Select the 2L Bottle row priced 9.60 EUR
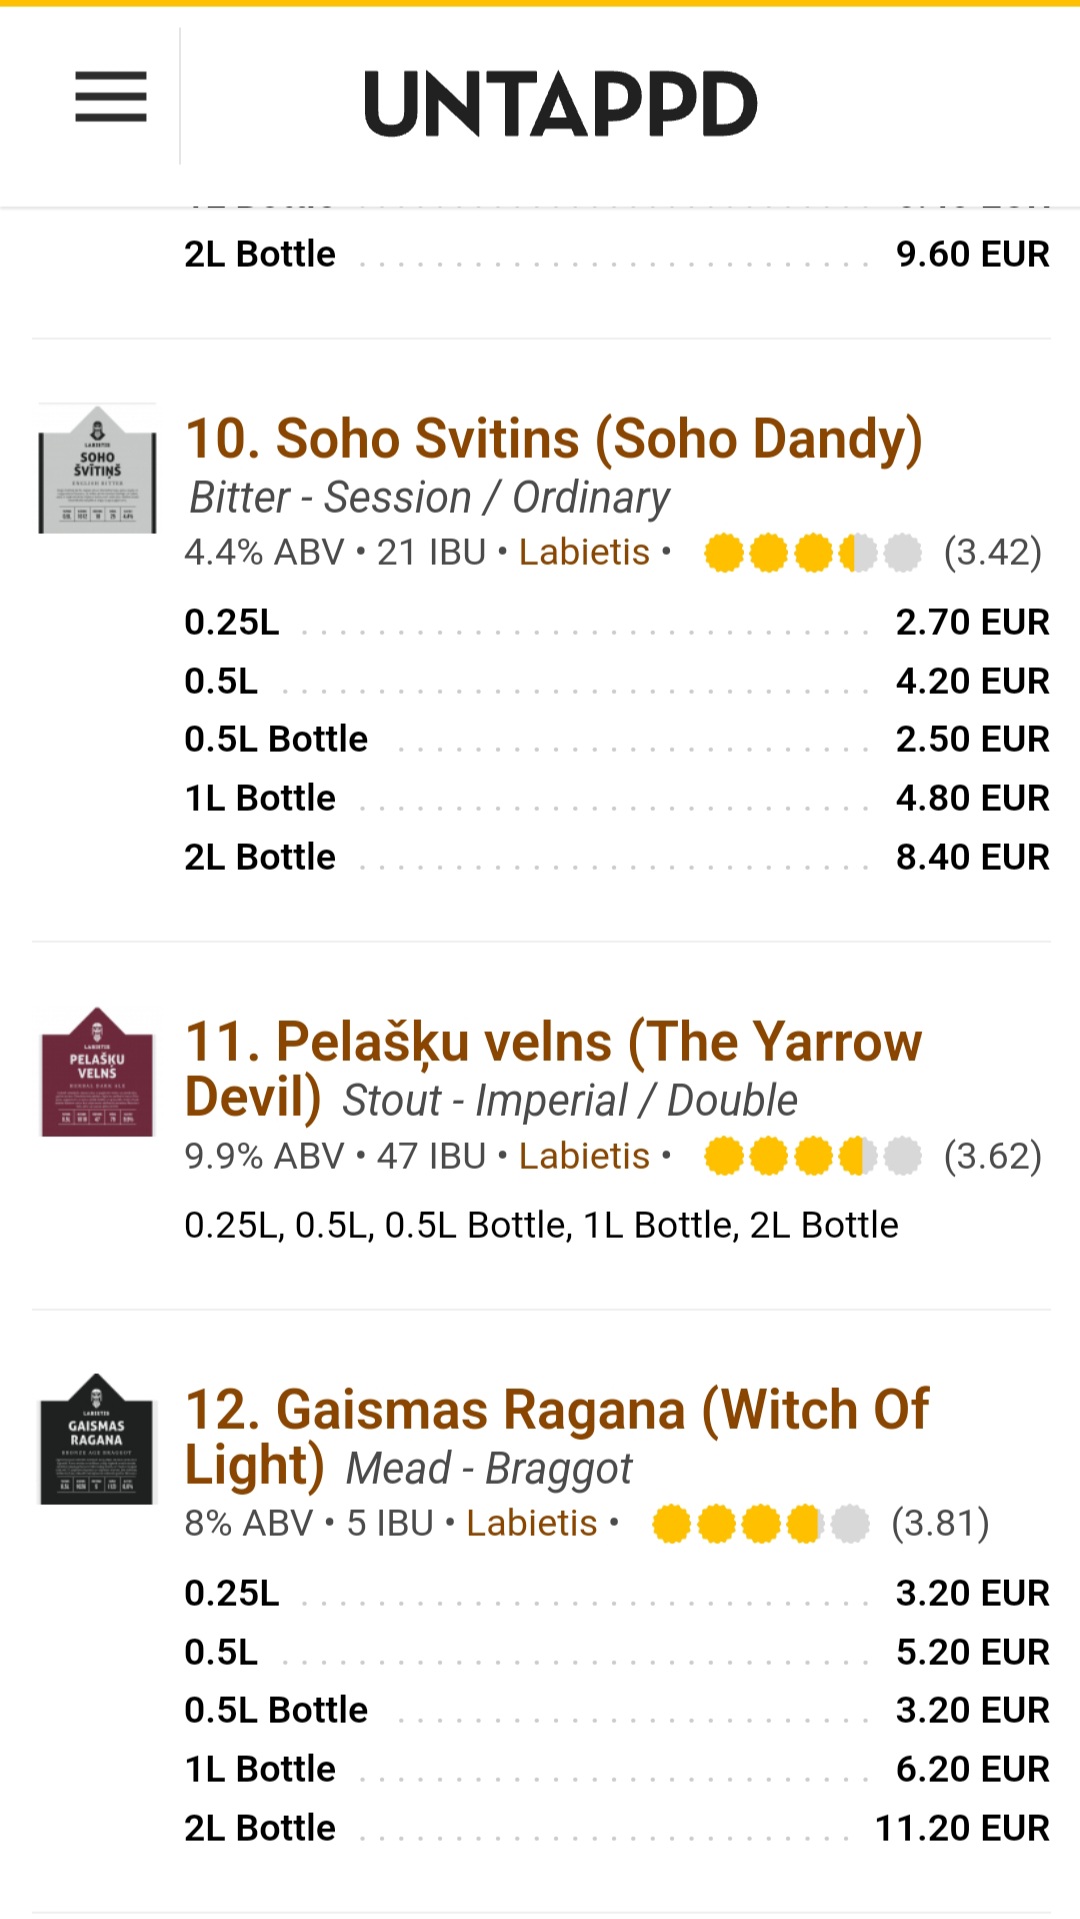The width and height of the screenshot is (1080, 1919). pyautogui.click(x=616, y=254)
